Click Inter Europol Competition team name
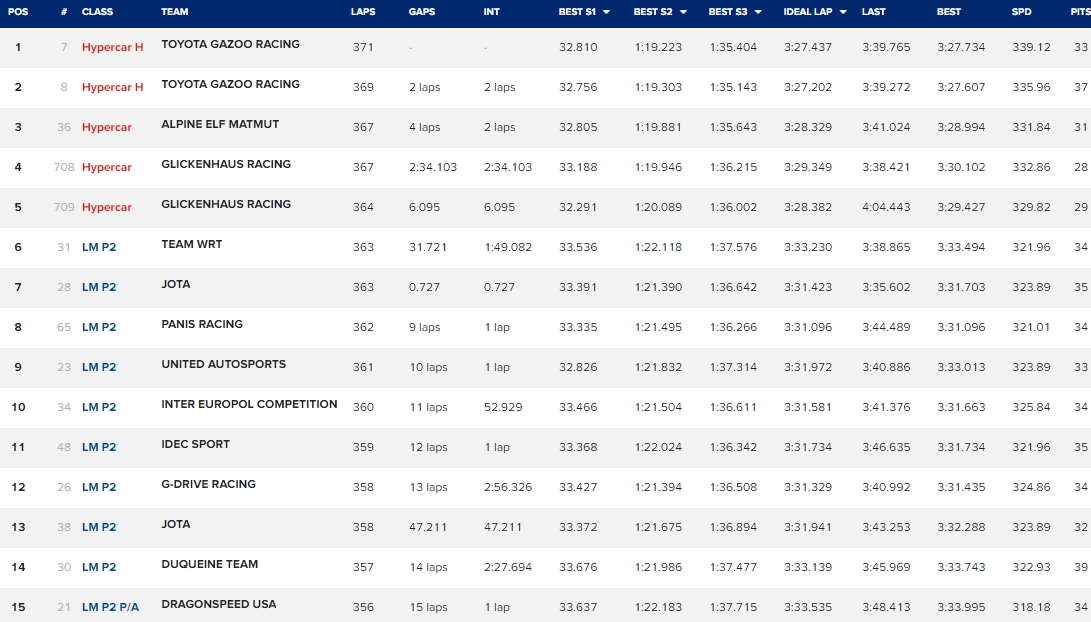The image size is (1091, 622). pyautogui.click(x=249, y=404)
